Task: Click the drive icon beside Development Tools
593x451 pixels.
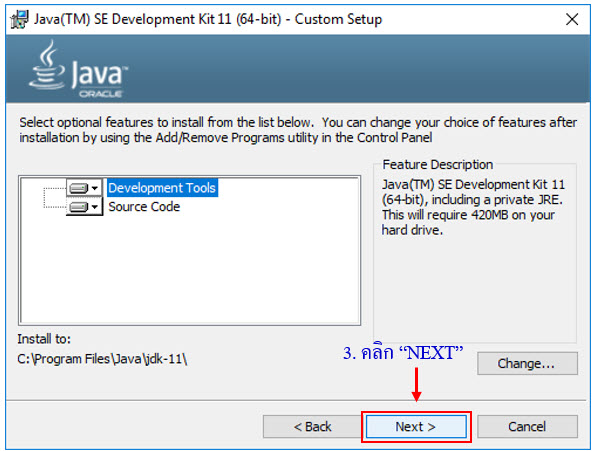Action: tap(79, 188)
